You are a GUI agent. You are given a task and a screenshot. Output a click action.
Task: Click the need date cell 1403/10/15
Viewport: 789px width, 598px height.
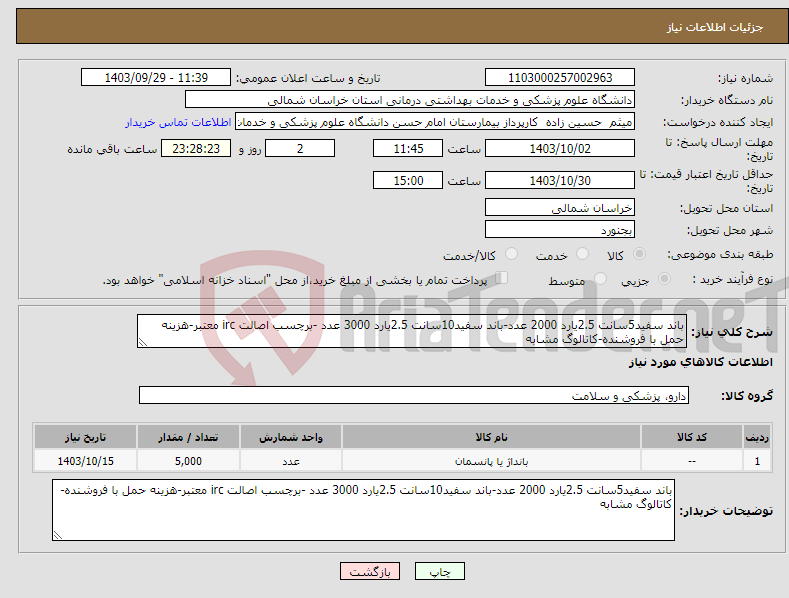(x=86, y=461)
